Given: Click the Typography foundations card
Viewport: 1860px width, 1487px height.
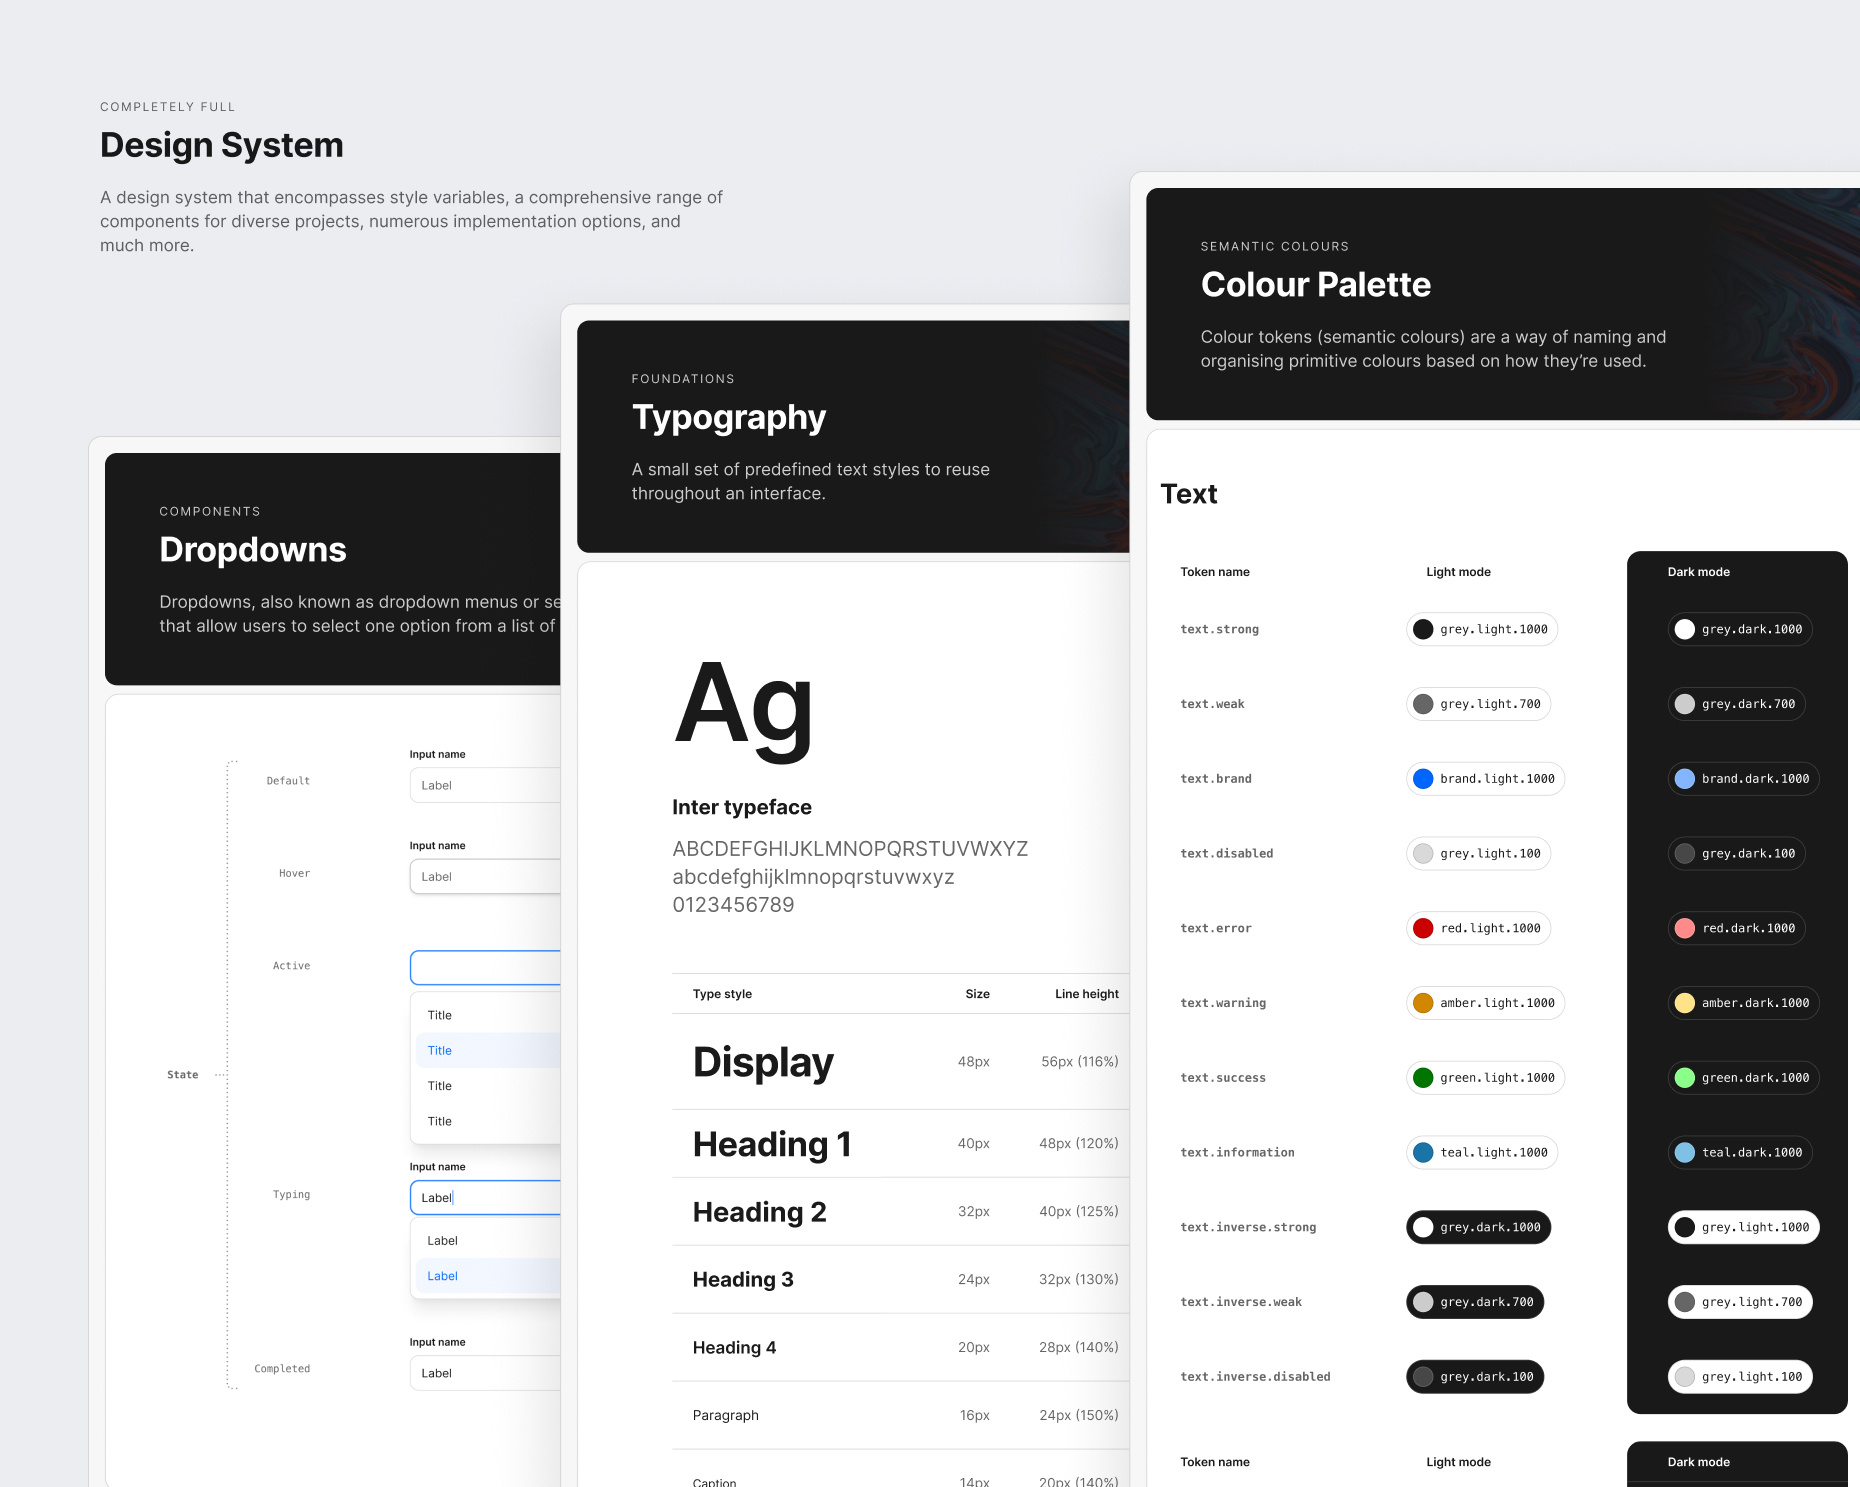Looking at the screenshot, I should [x=728, y=417].
